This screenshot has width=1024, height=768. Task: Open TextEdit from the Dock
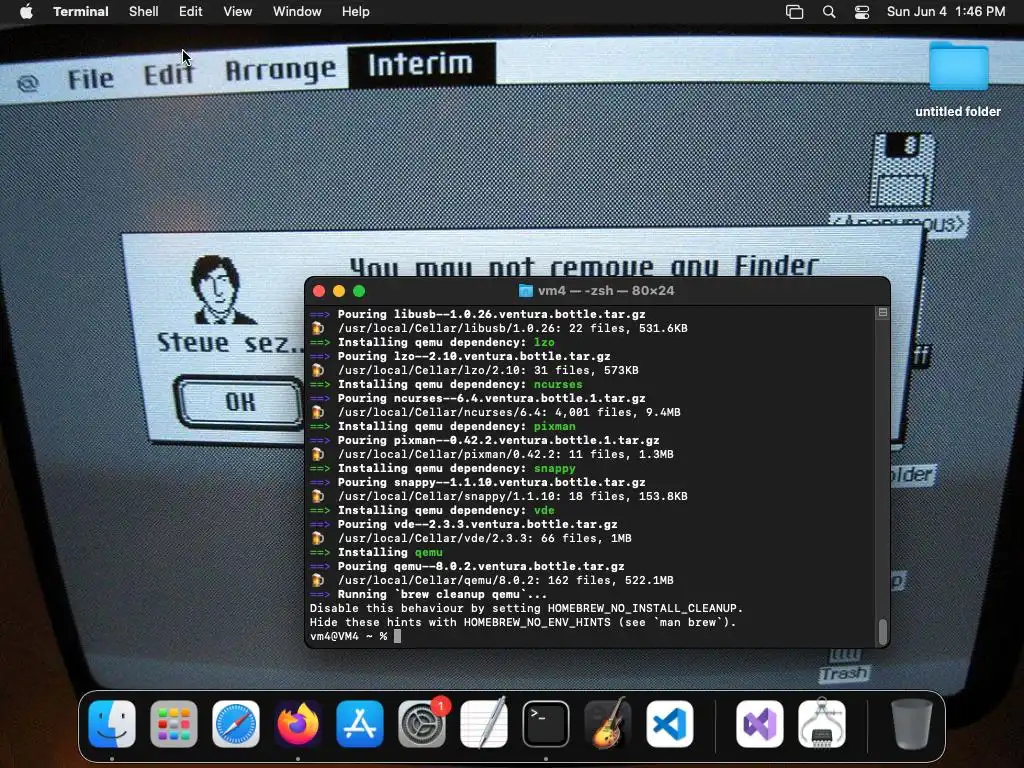click(x=484, y=724)
